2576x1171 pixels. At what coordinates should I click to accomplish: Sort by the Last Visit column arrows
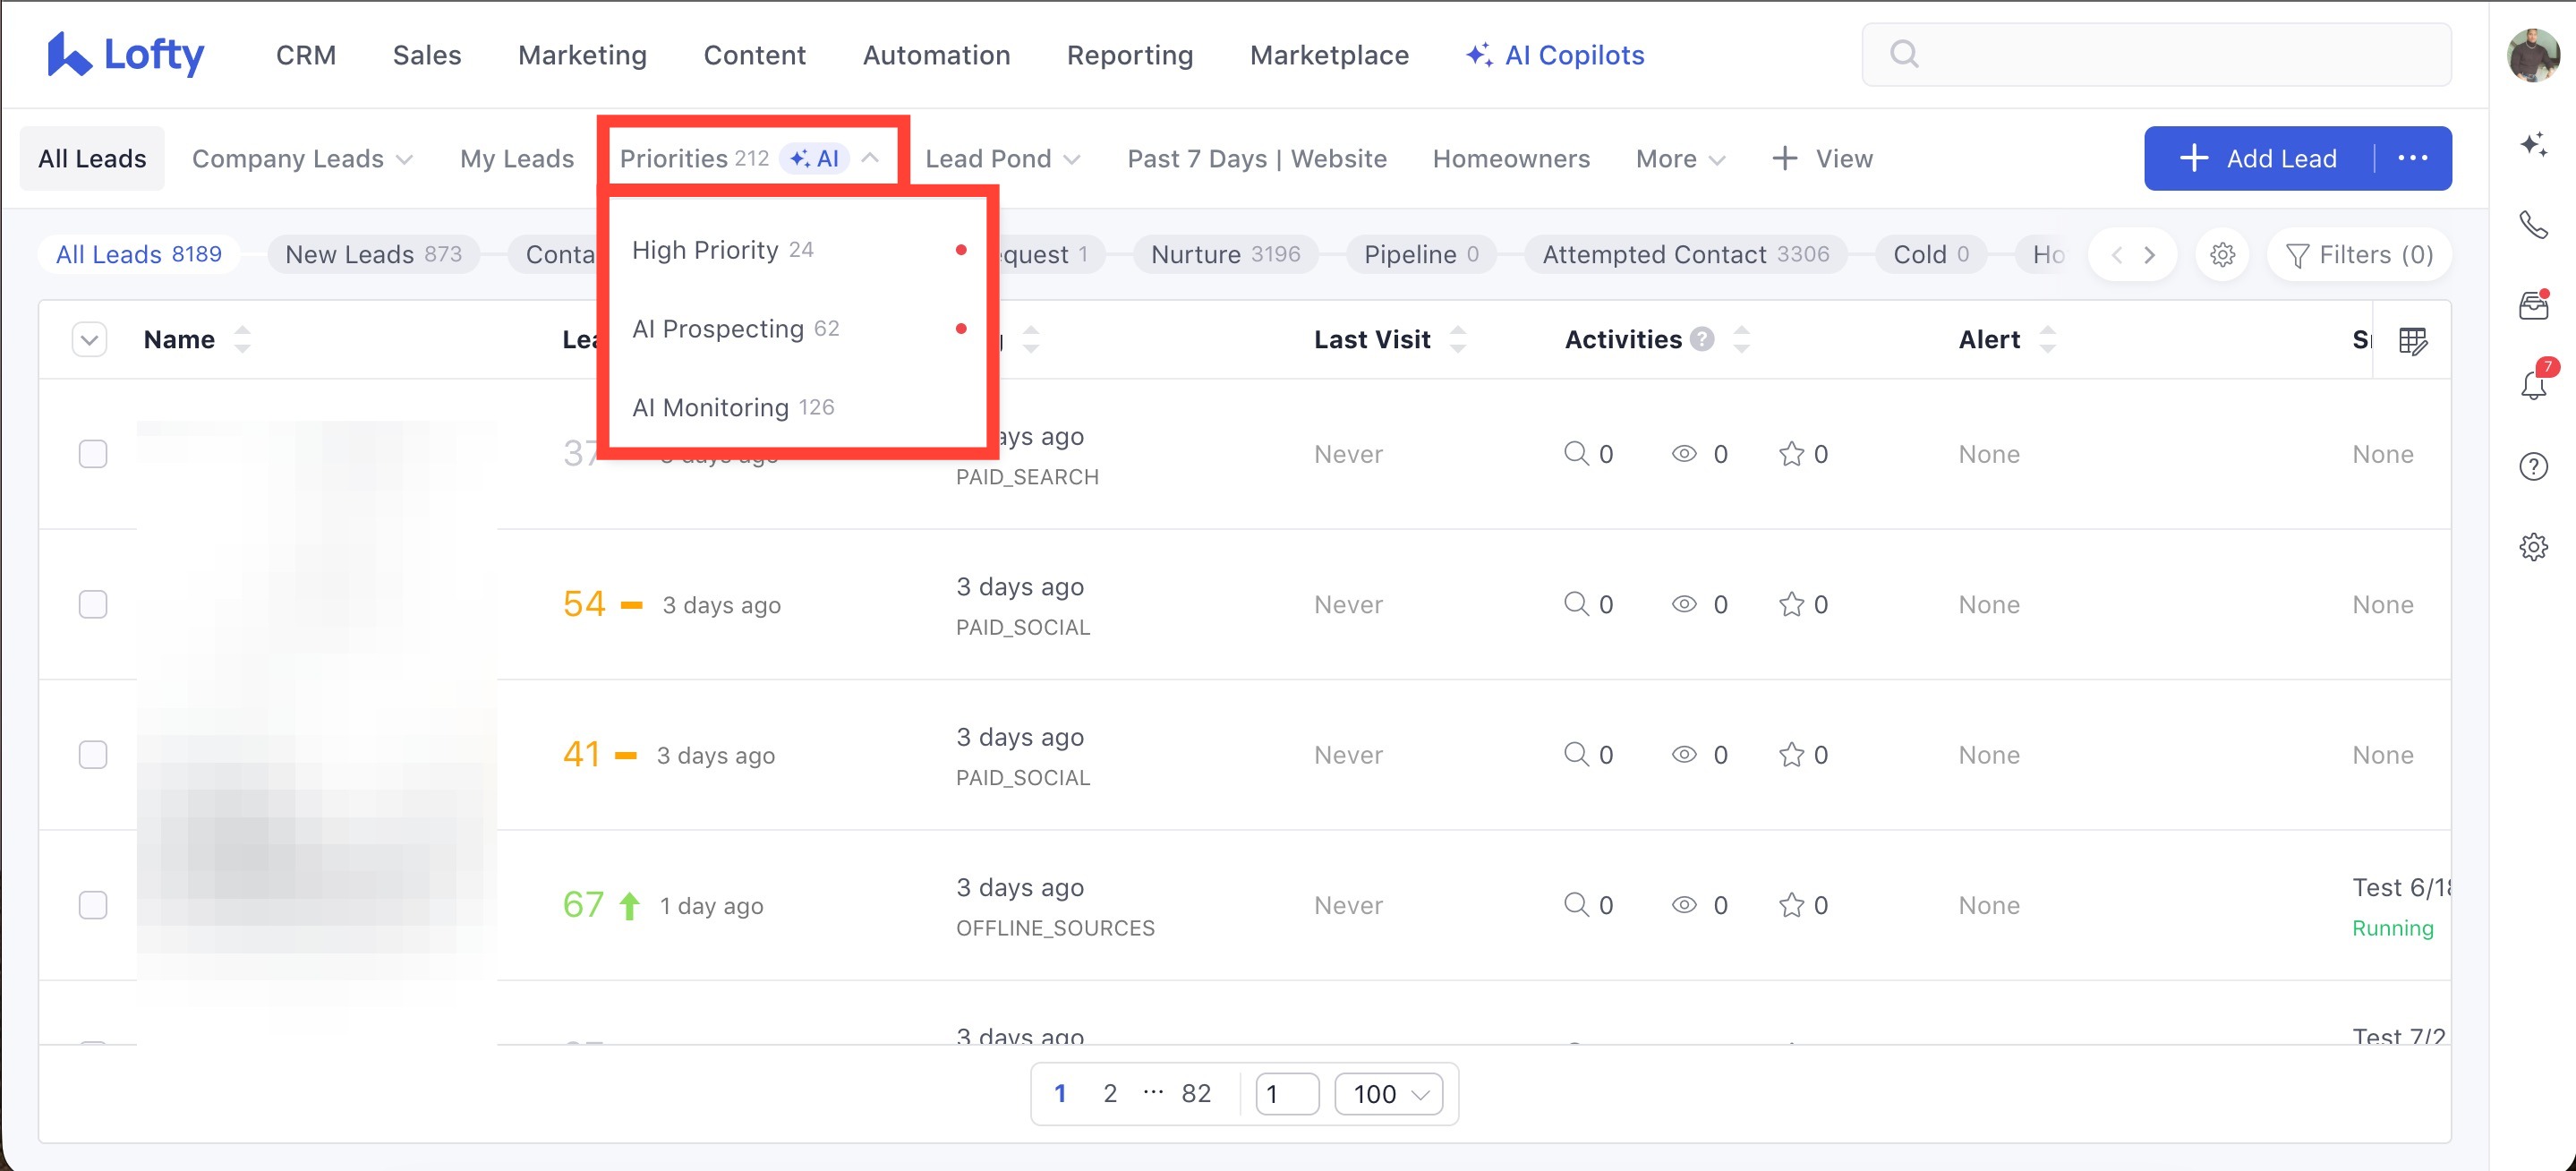point(1457,340)
